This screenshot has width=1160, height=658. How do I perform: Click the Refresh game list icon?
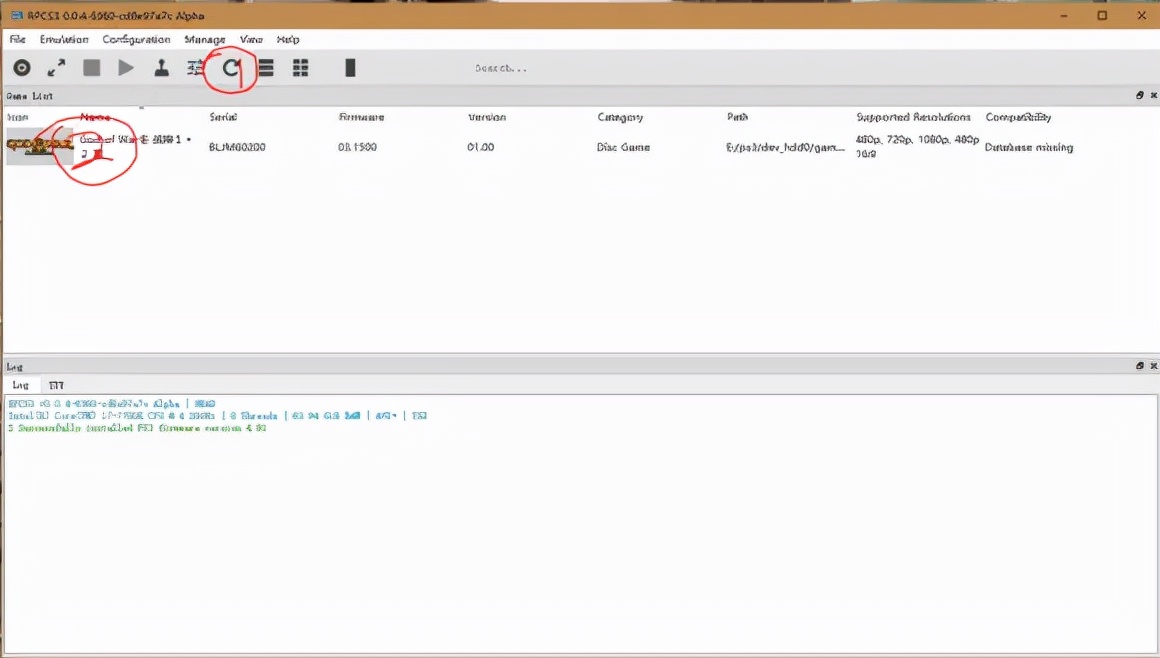click(x=231, y=68)
